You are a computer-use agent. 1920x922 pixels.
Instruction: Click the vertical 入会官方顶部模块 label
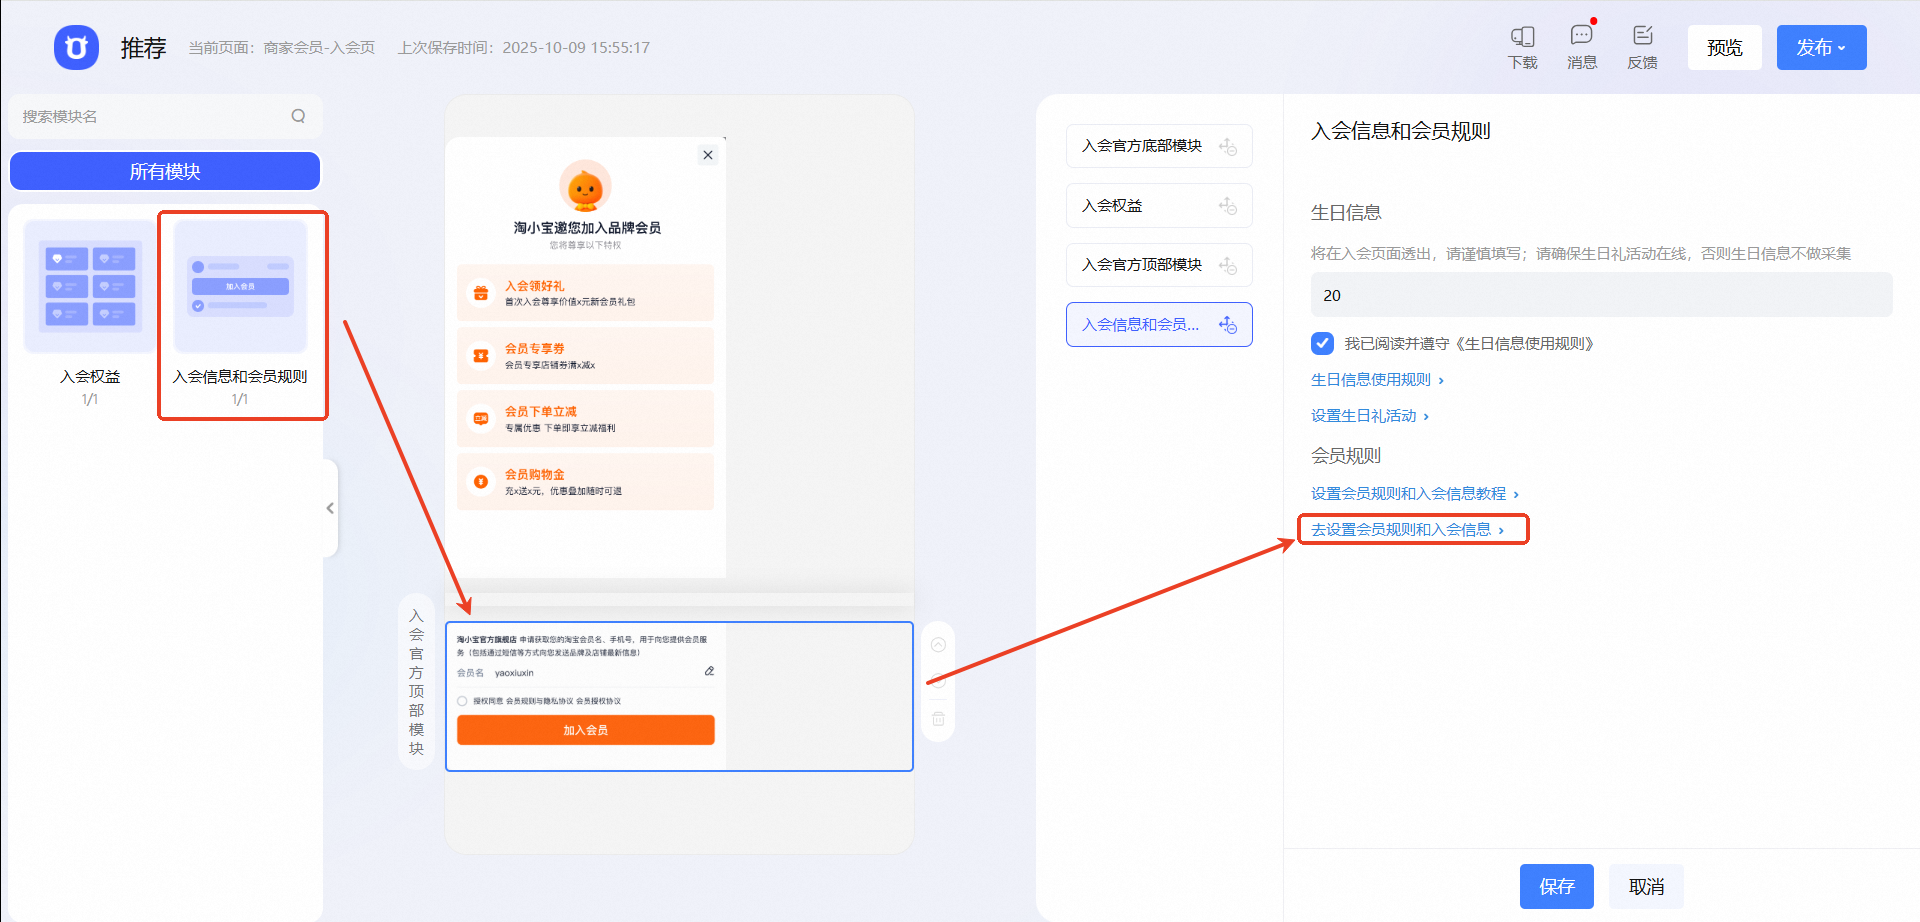[416, 682]
